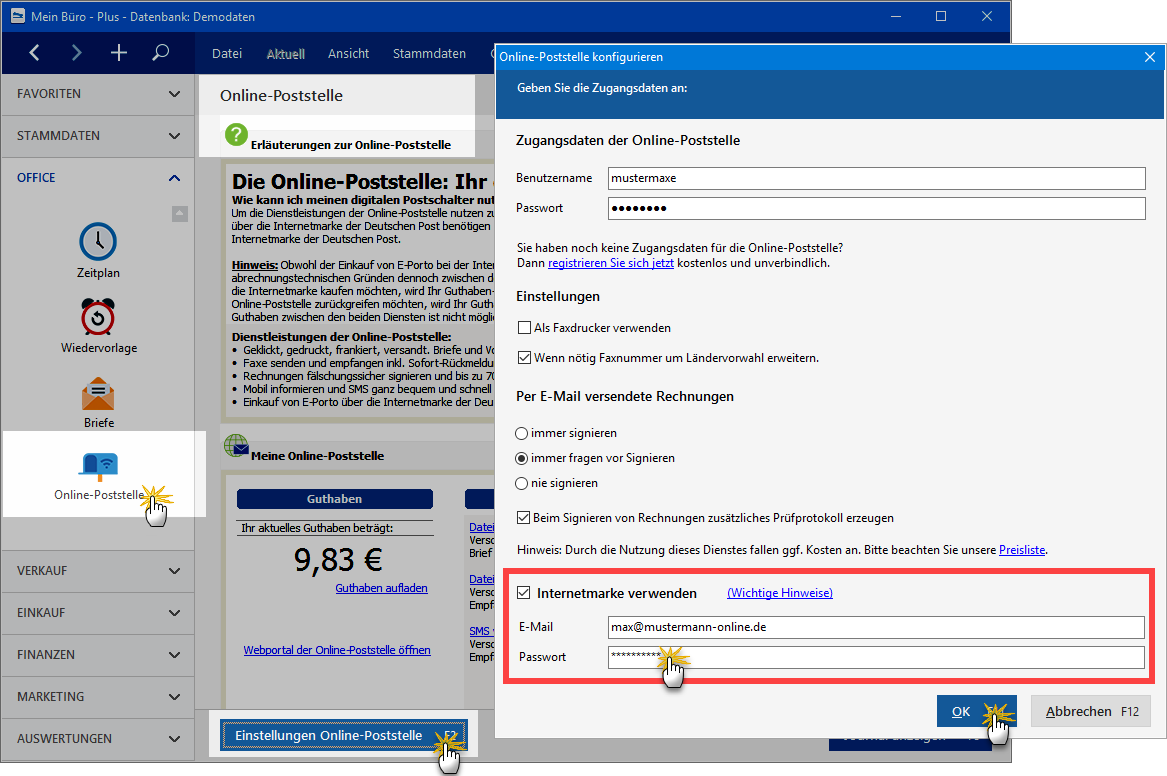Click into the Benutzername field
This screenshot has width=1167, height=776.
click(x=877, y=178)
